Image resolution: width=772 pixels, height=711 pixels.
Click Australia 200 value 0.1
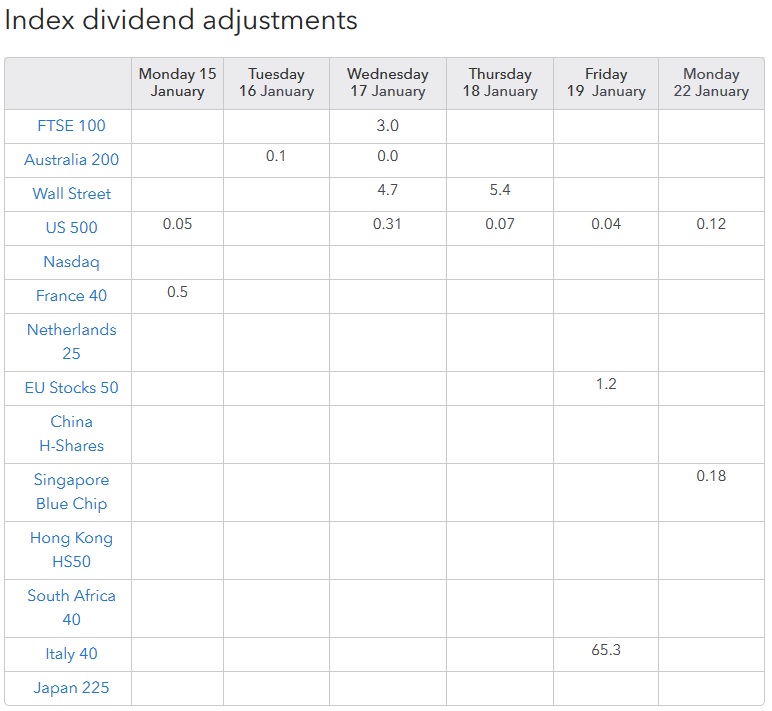coord(276,156)
